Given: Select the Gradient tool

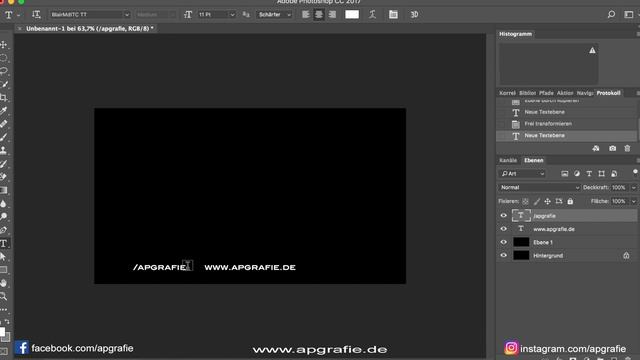Looking at the screenshot, I should (x=4, y=190).
